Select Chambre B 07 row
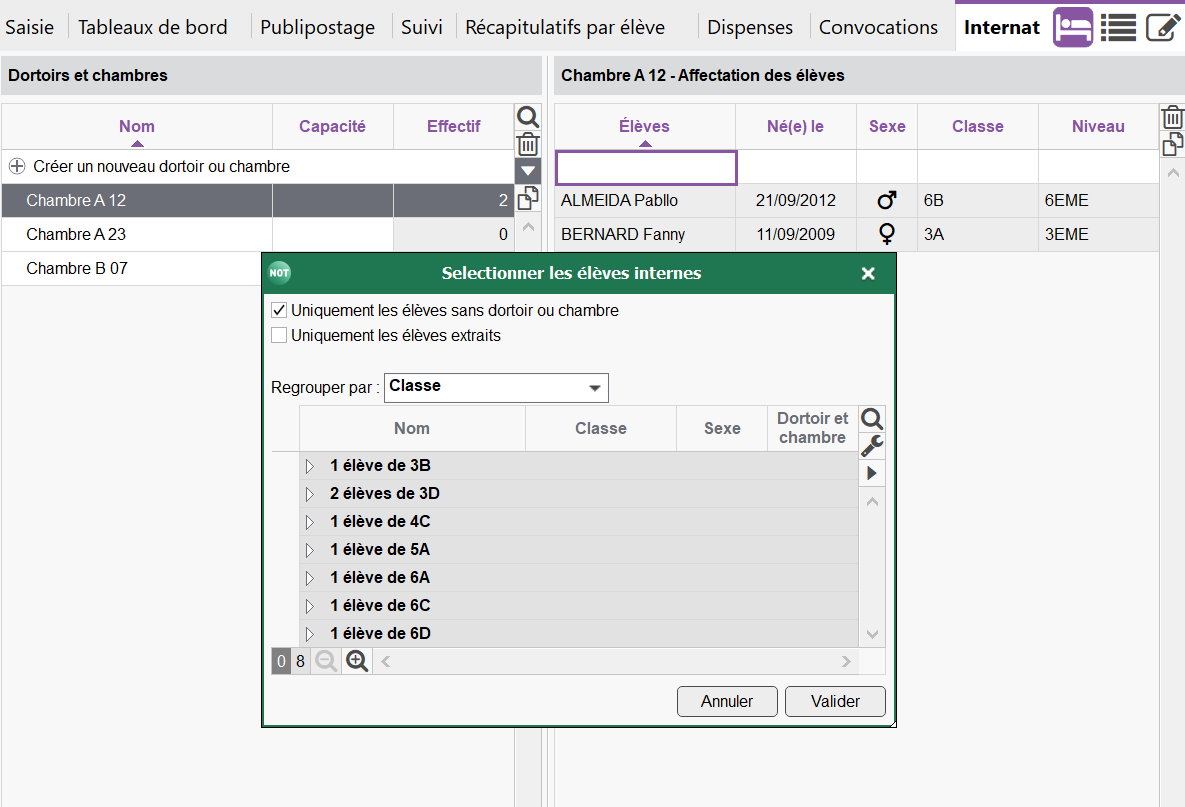This screenshot has height=807, width=1185. (x=132, y=268)
